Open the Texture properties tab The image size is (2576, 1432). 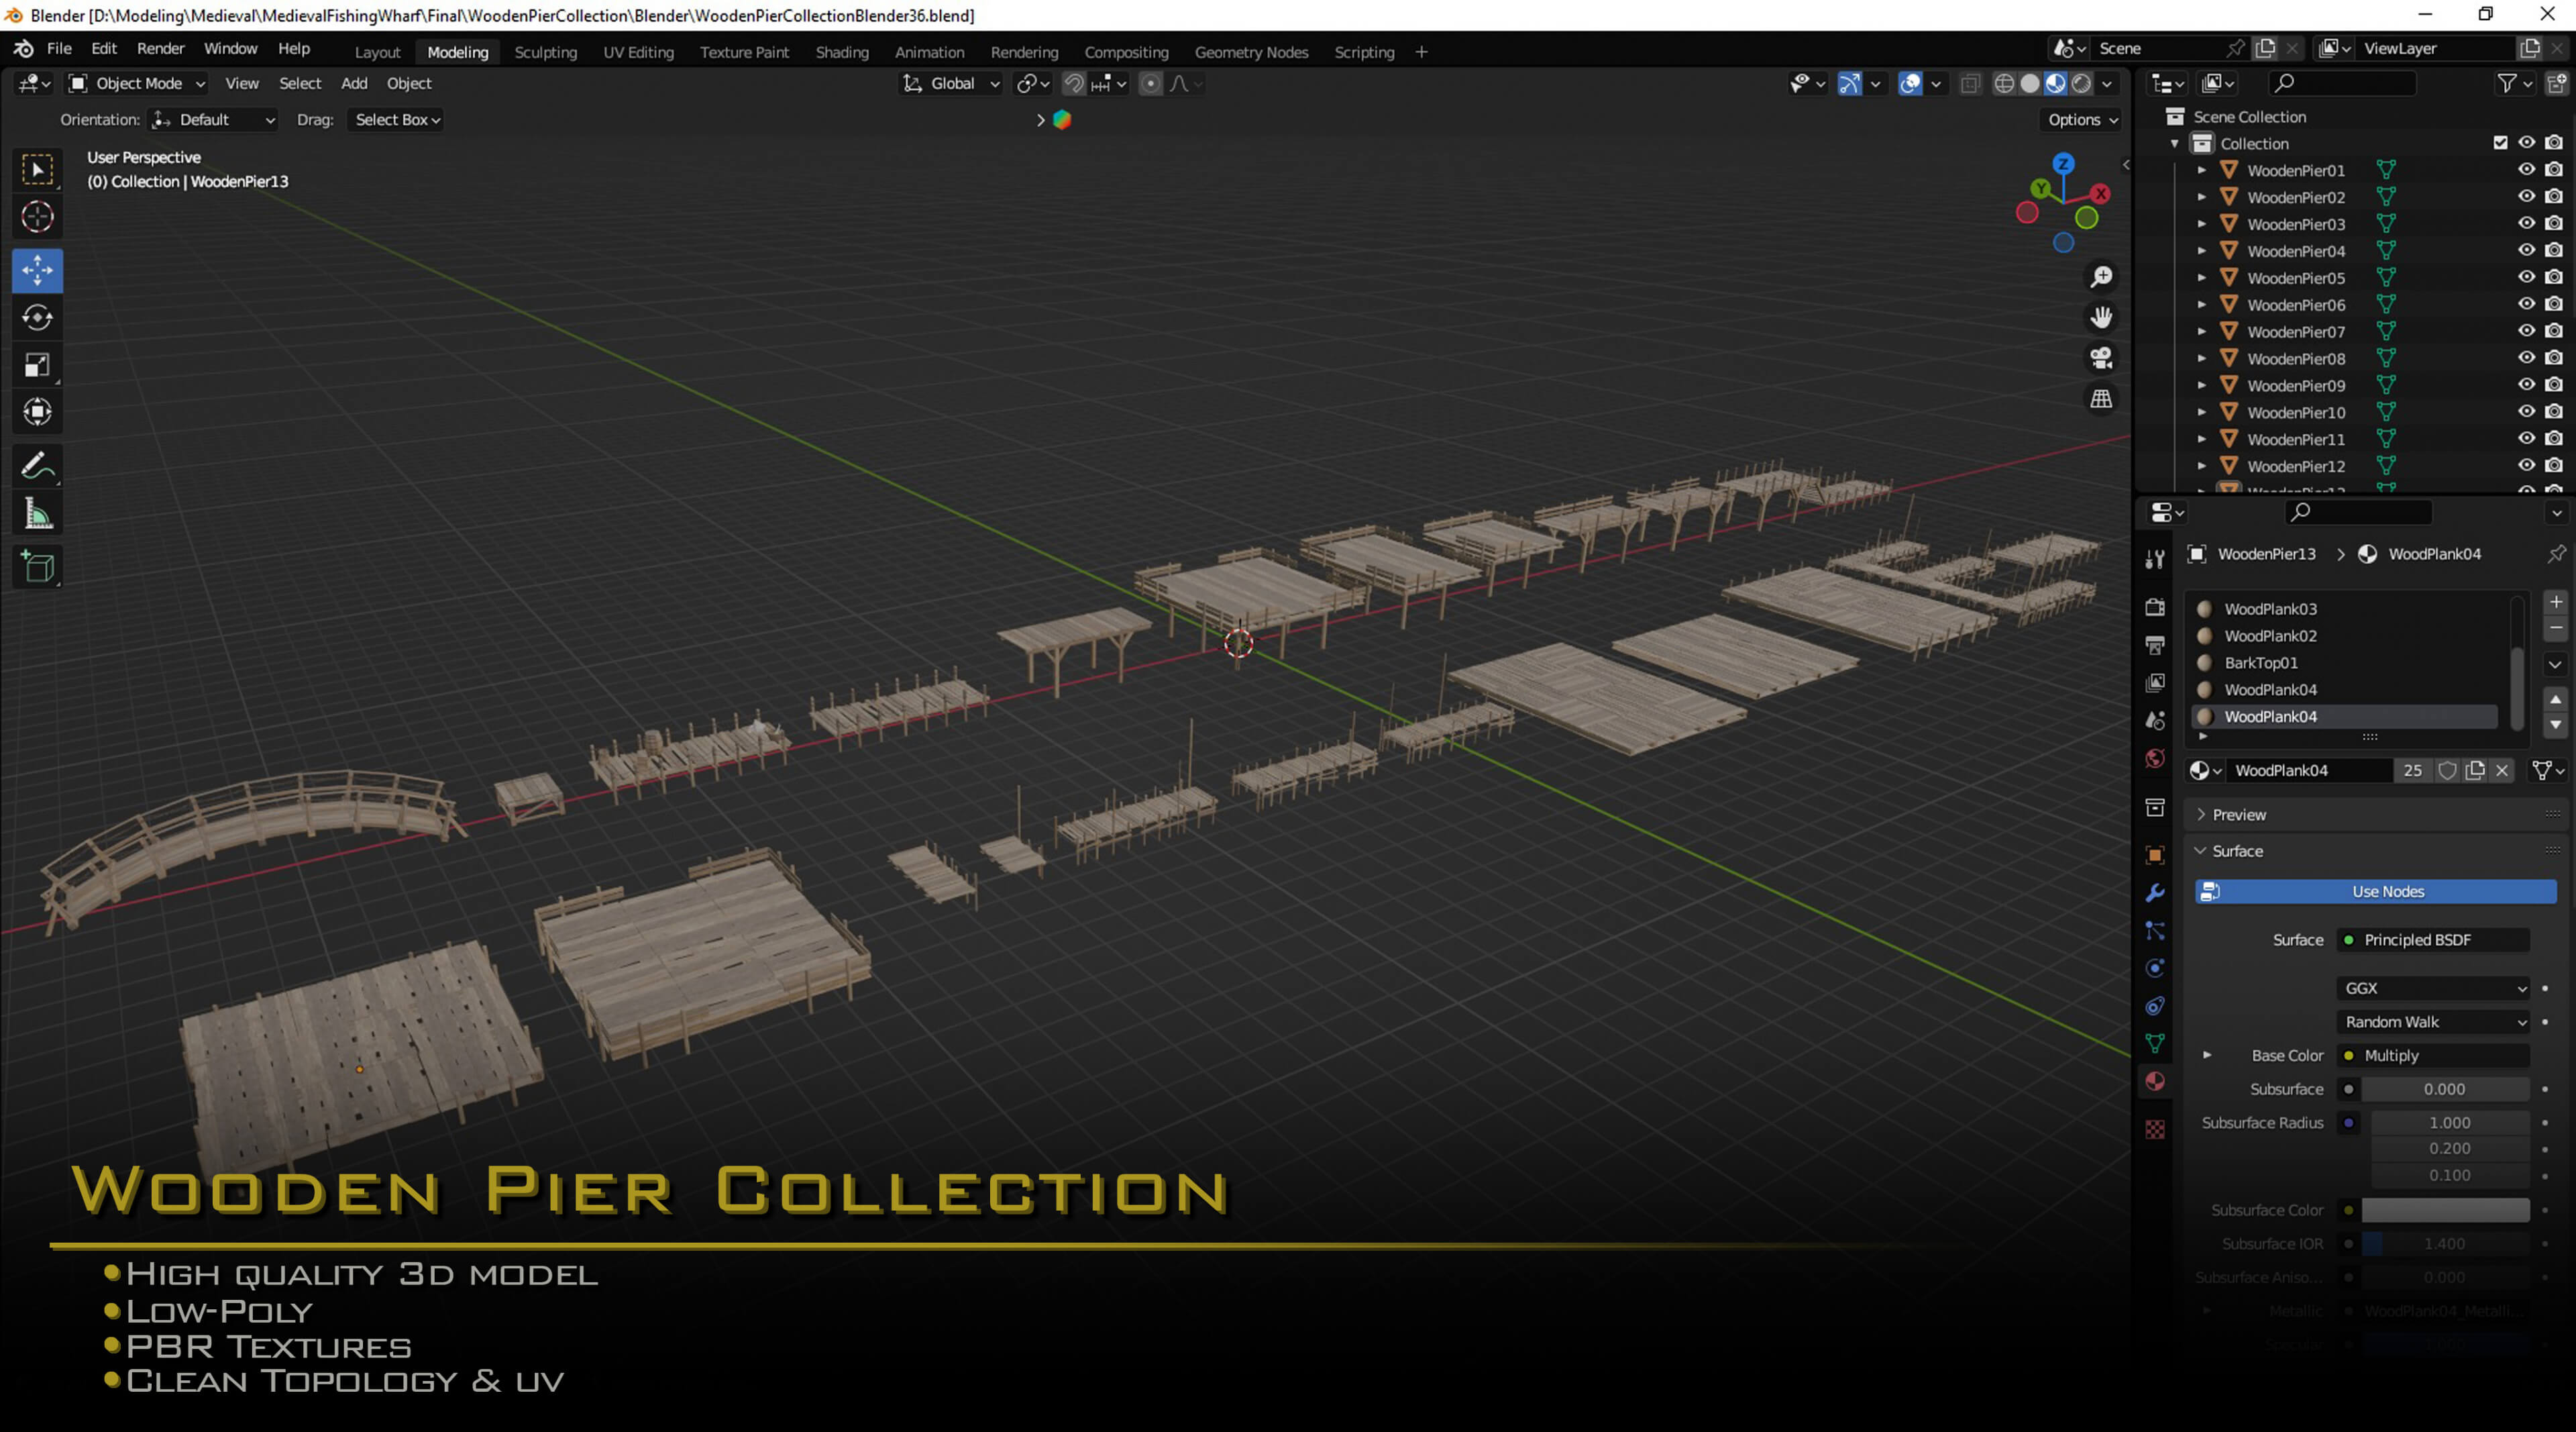click(2155, 1129)
